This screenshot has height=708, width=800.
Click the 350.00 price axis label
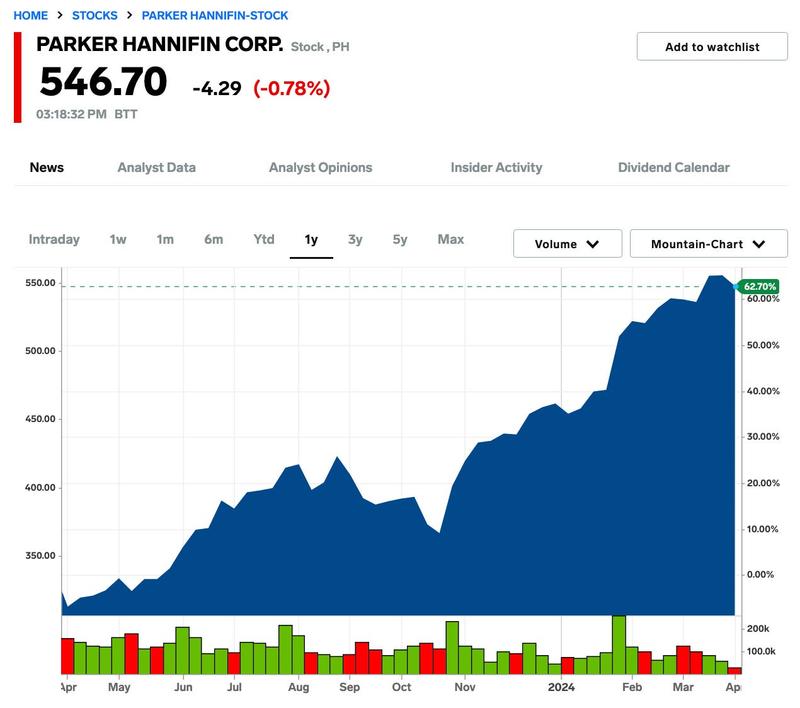(x=40, y=556)
